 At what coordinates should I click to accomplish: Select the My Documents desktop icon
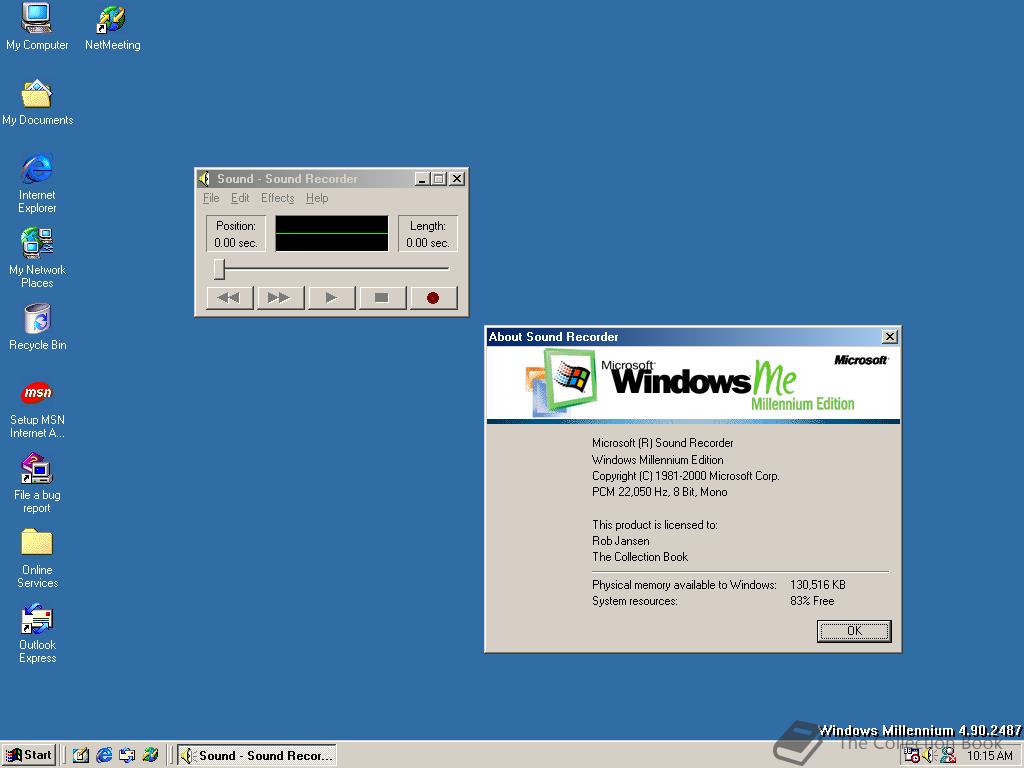[x=37, y=103]
